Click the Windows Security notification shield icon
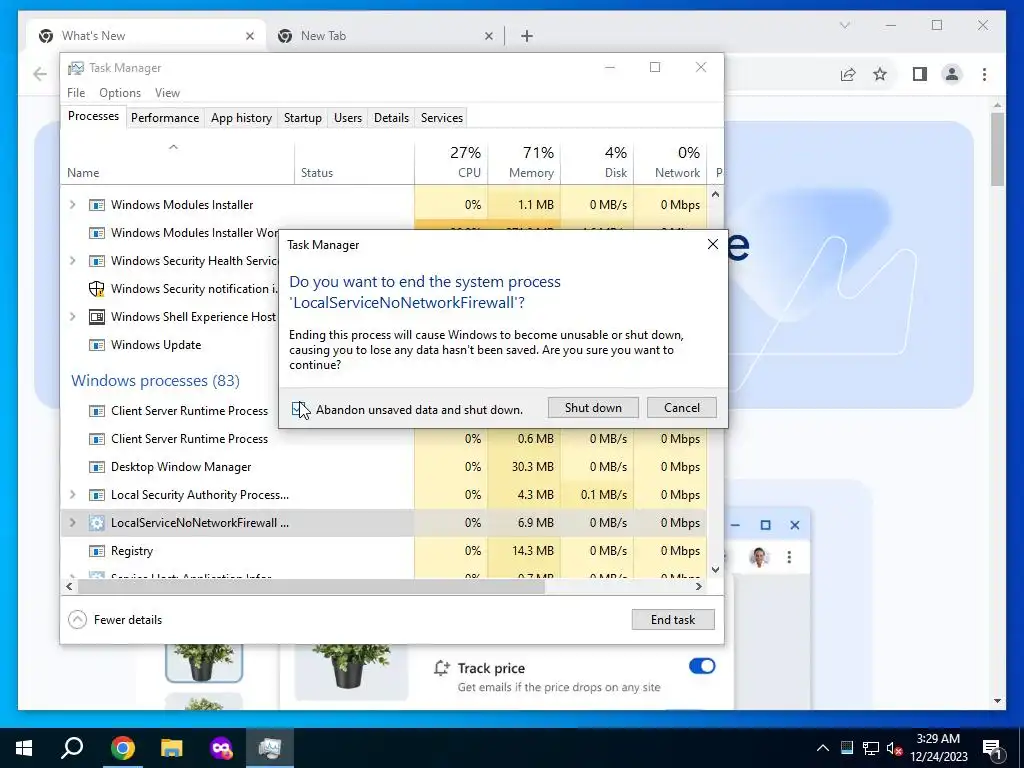This screenshot has height=768, width=1024. [x=97, y=289]
